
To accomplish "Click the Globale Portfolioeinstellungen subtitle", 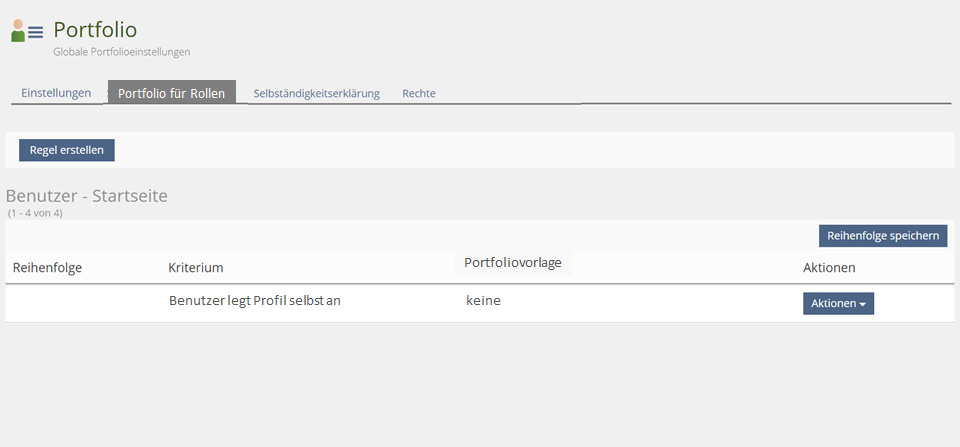I will (121, 51).
